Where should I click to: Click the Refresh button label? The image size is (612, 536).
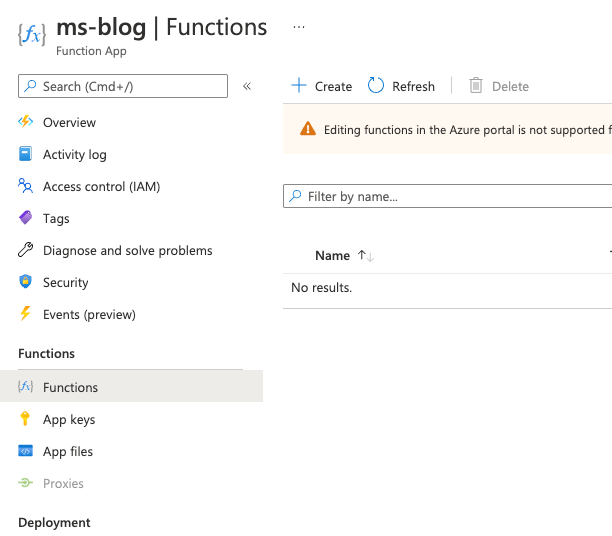(x=413, y=86)
